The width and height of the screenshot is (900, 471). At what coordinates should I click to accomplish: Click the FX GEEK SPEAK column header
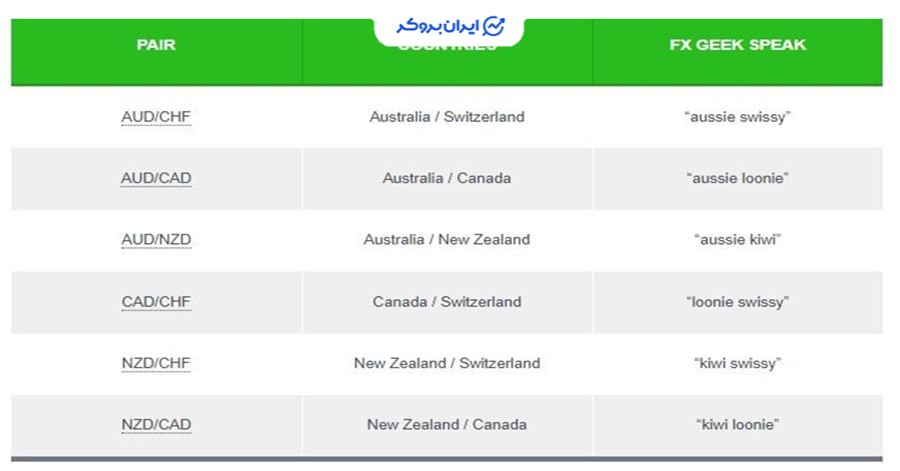click(738, 45)
